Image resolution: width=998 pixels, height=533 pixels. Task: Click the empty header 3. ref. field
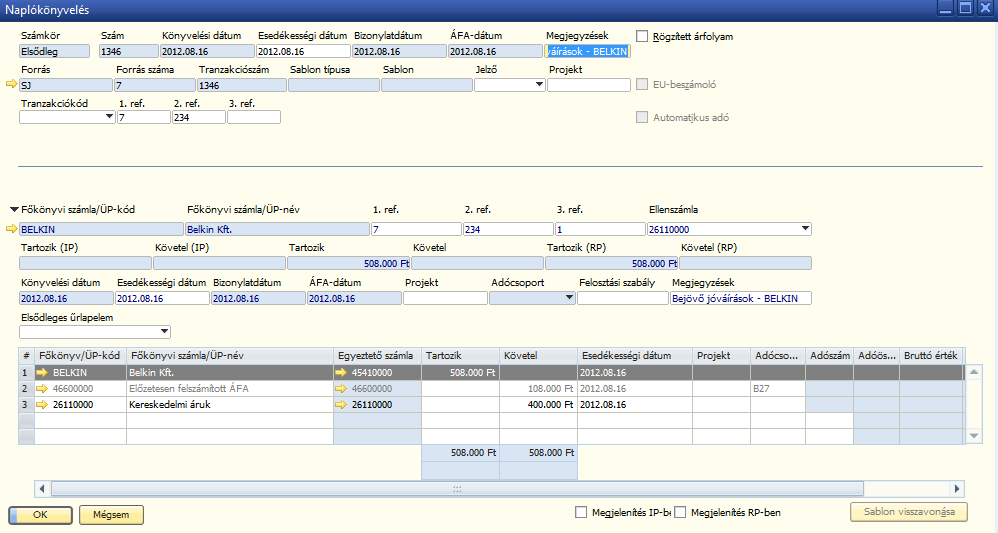[254, 117]
